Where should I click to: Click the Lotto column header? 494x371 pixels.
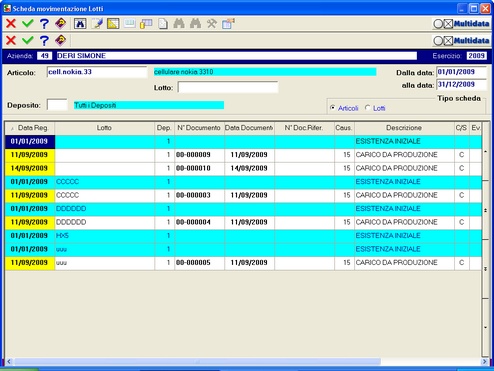point(104,128)
